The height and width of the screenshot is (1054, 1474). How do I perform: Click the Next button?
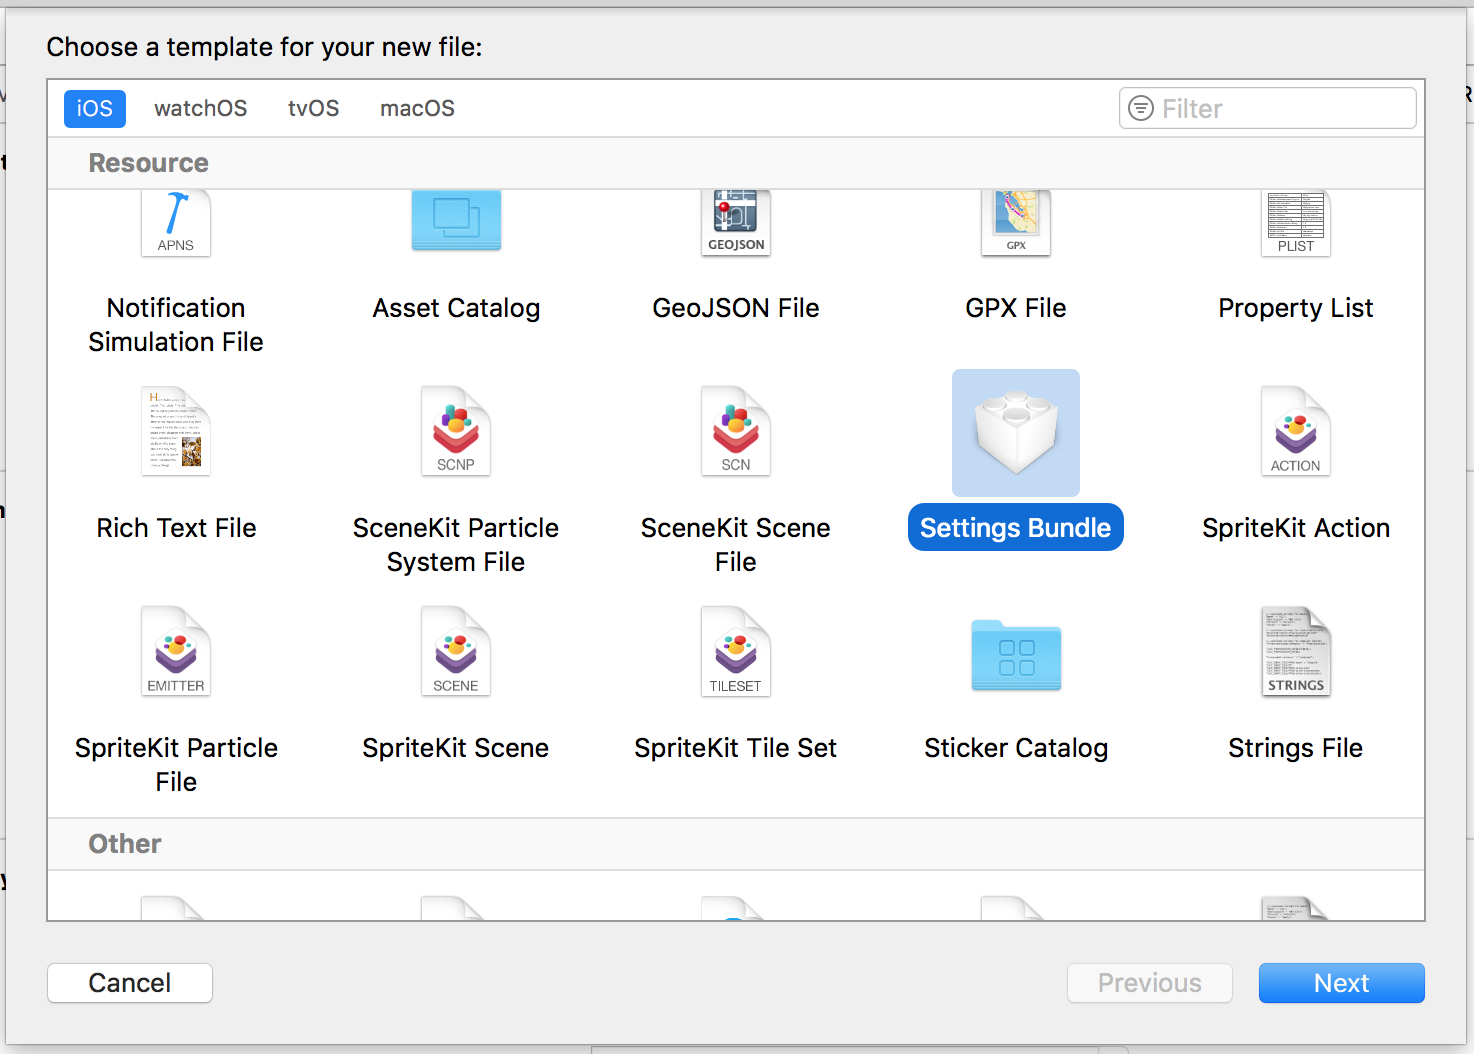point(1341,983)
